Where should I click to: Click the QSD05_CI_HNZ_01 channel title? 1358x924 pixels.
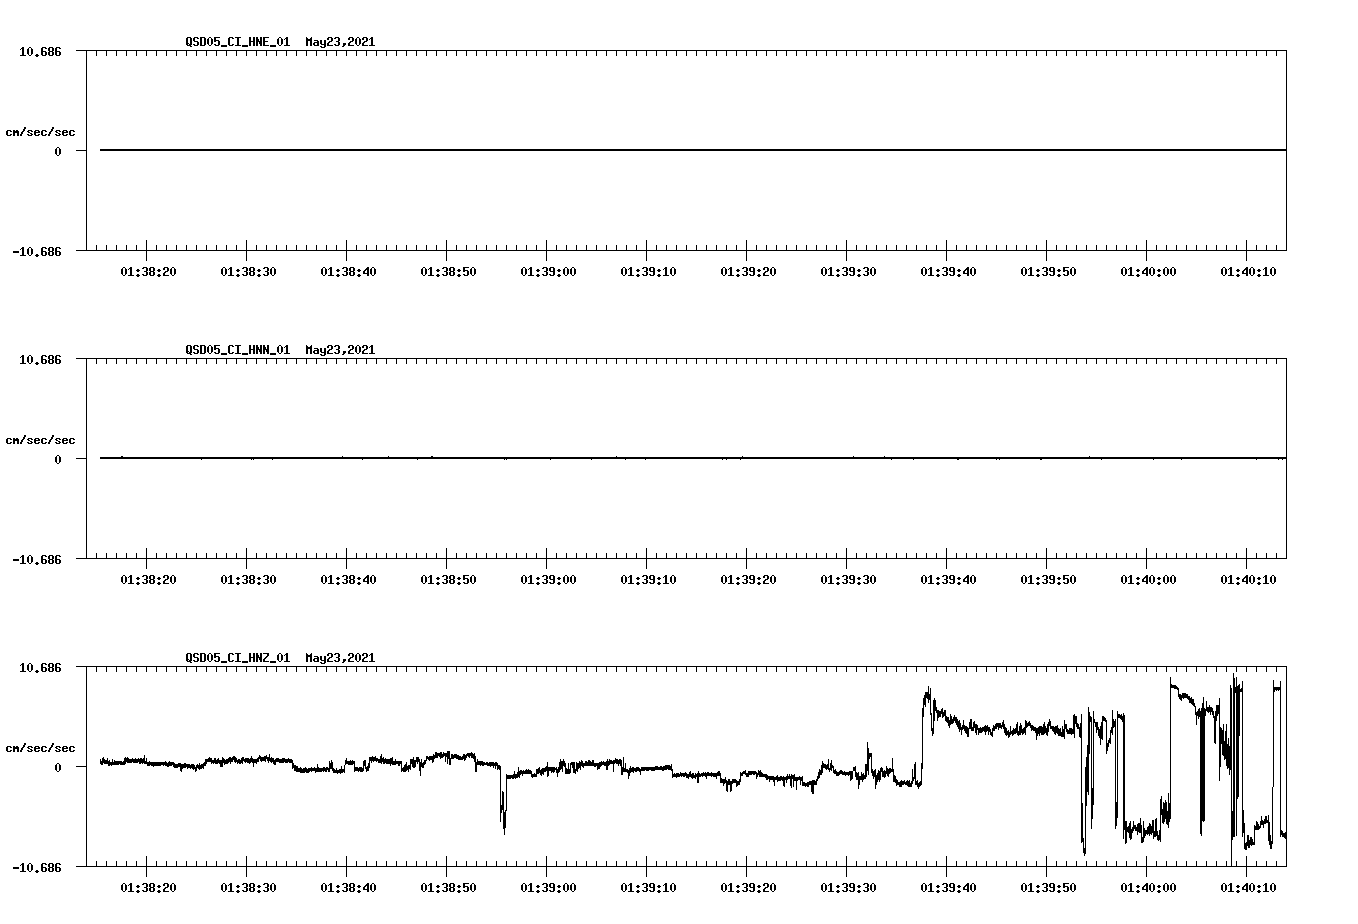(238, 658)
